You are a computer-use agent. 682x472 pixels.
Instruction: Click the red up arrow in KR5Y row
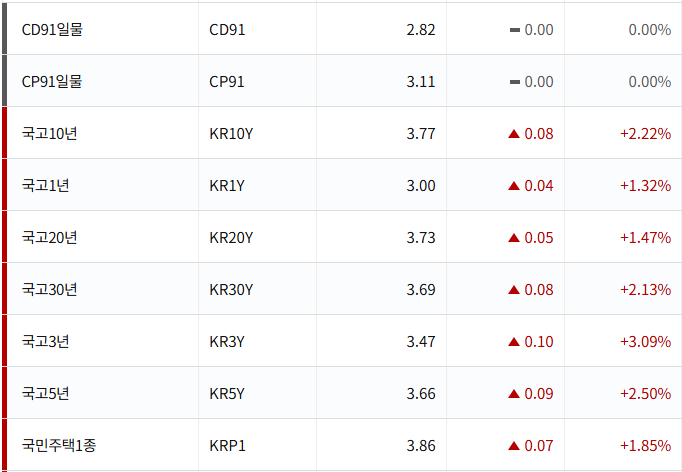[514, 394]
